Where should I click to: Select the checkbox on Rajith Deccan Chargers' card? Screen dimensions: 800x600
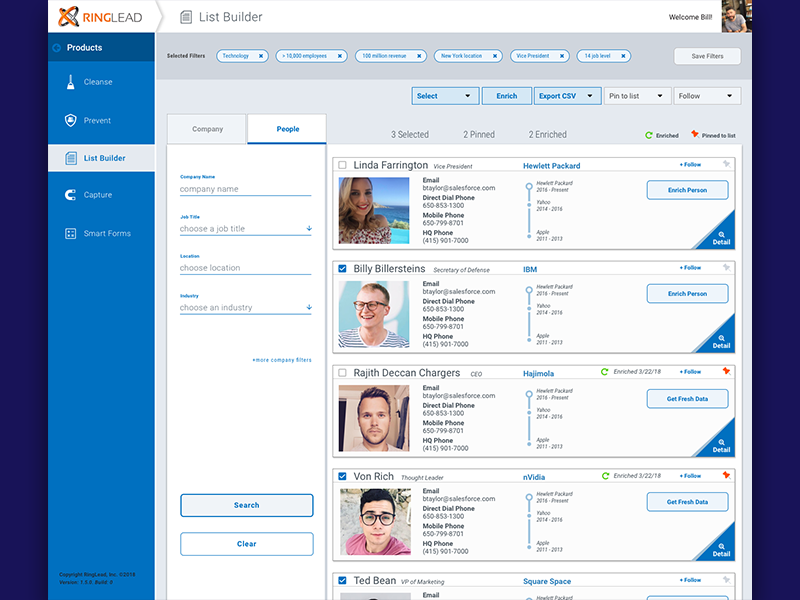pos(340,372)
